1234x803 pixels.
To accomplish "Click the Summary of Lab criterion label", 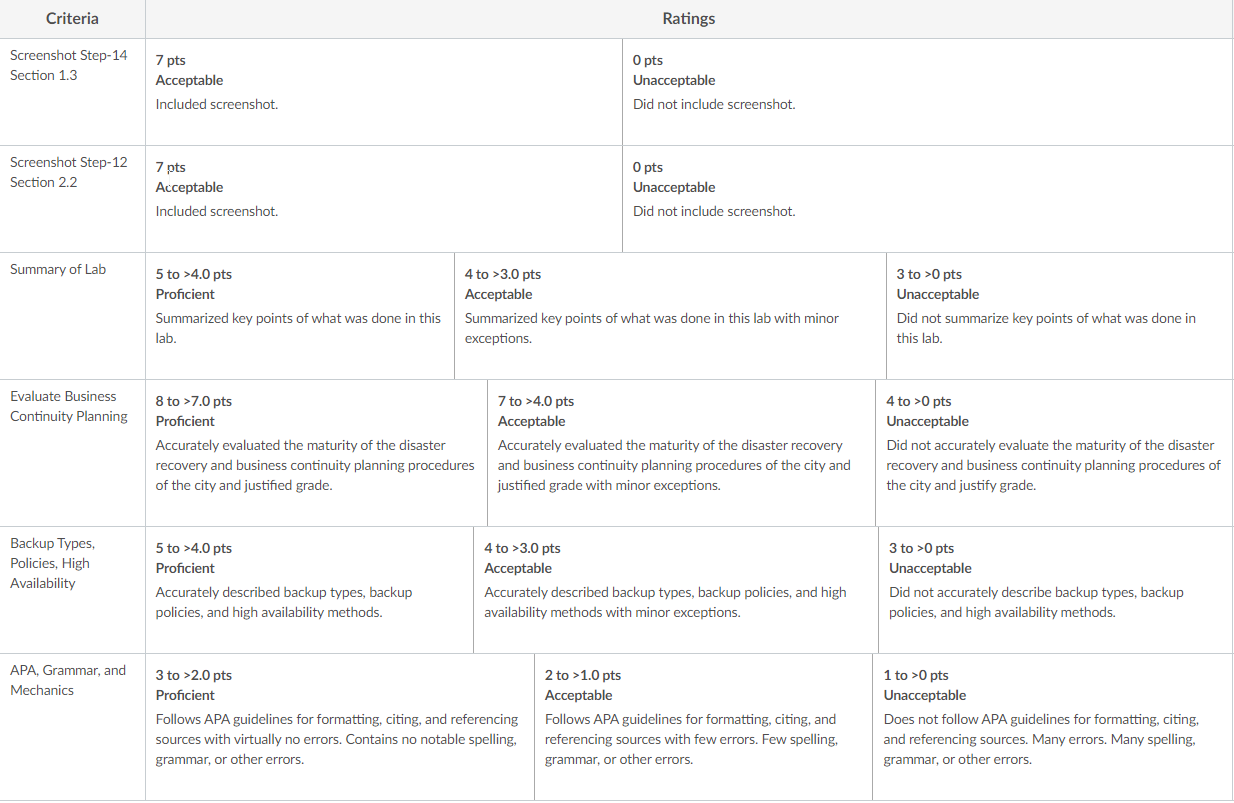I will (58, 269).
